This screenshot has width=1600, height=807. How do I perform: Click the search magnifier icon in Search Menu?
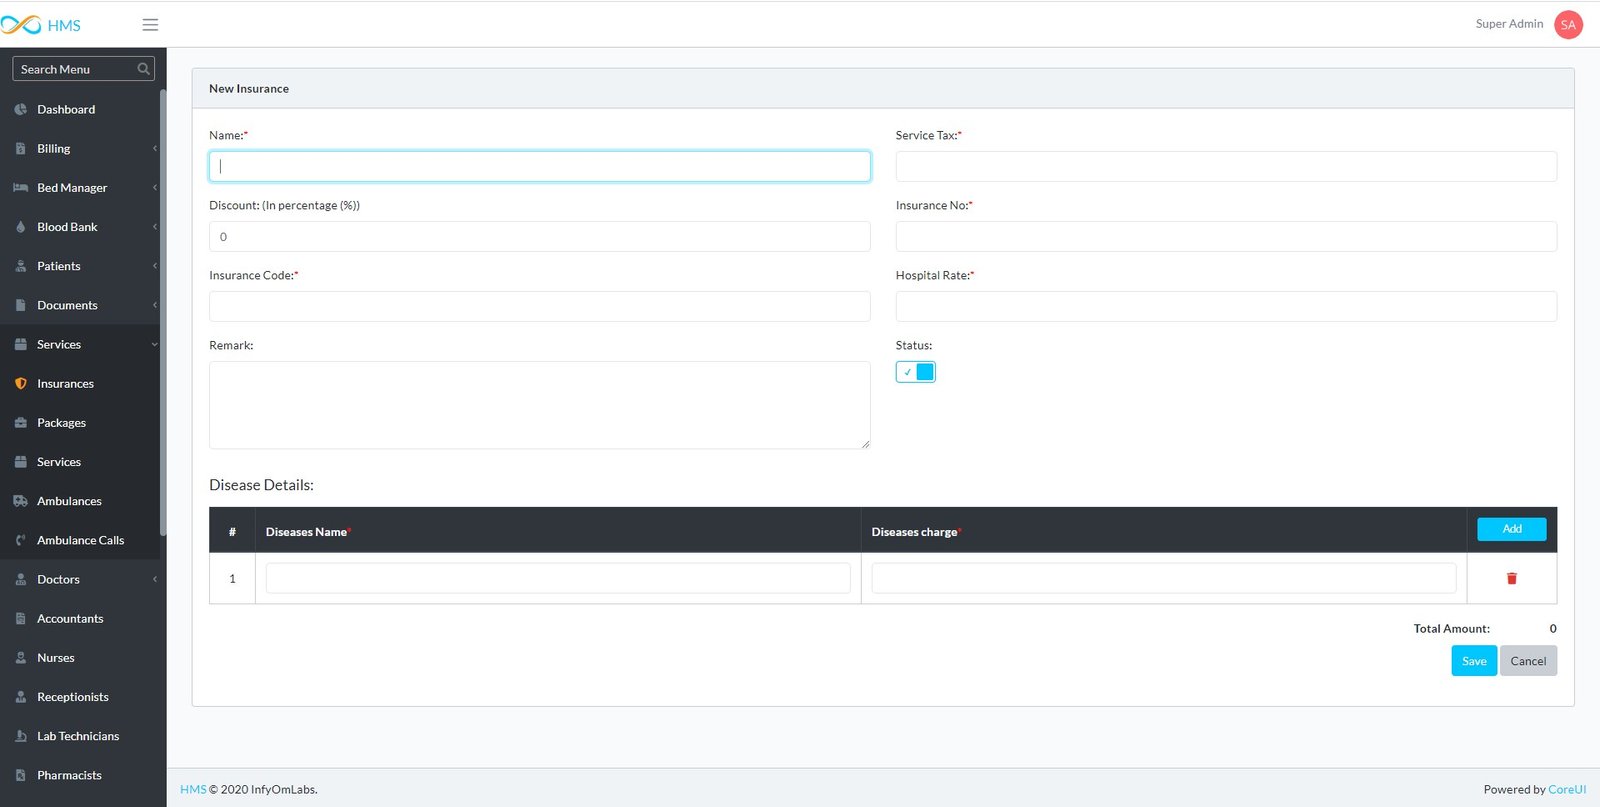[x=143, y=69]
